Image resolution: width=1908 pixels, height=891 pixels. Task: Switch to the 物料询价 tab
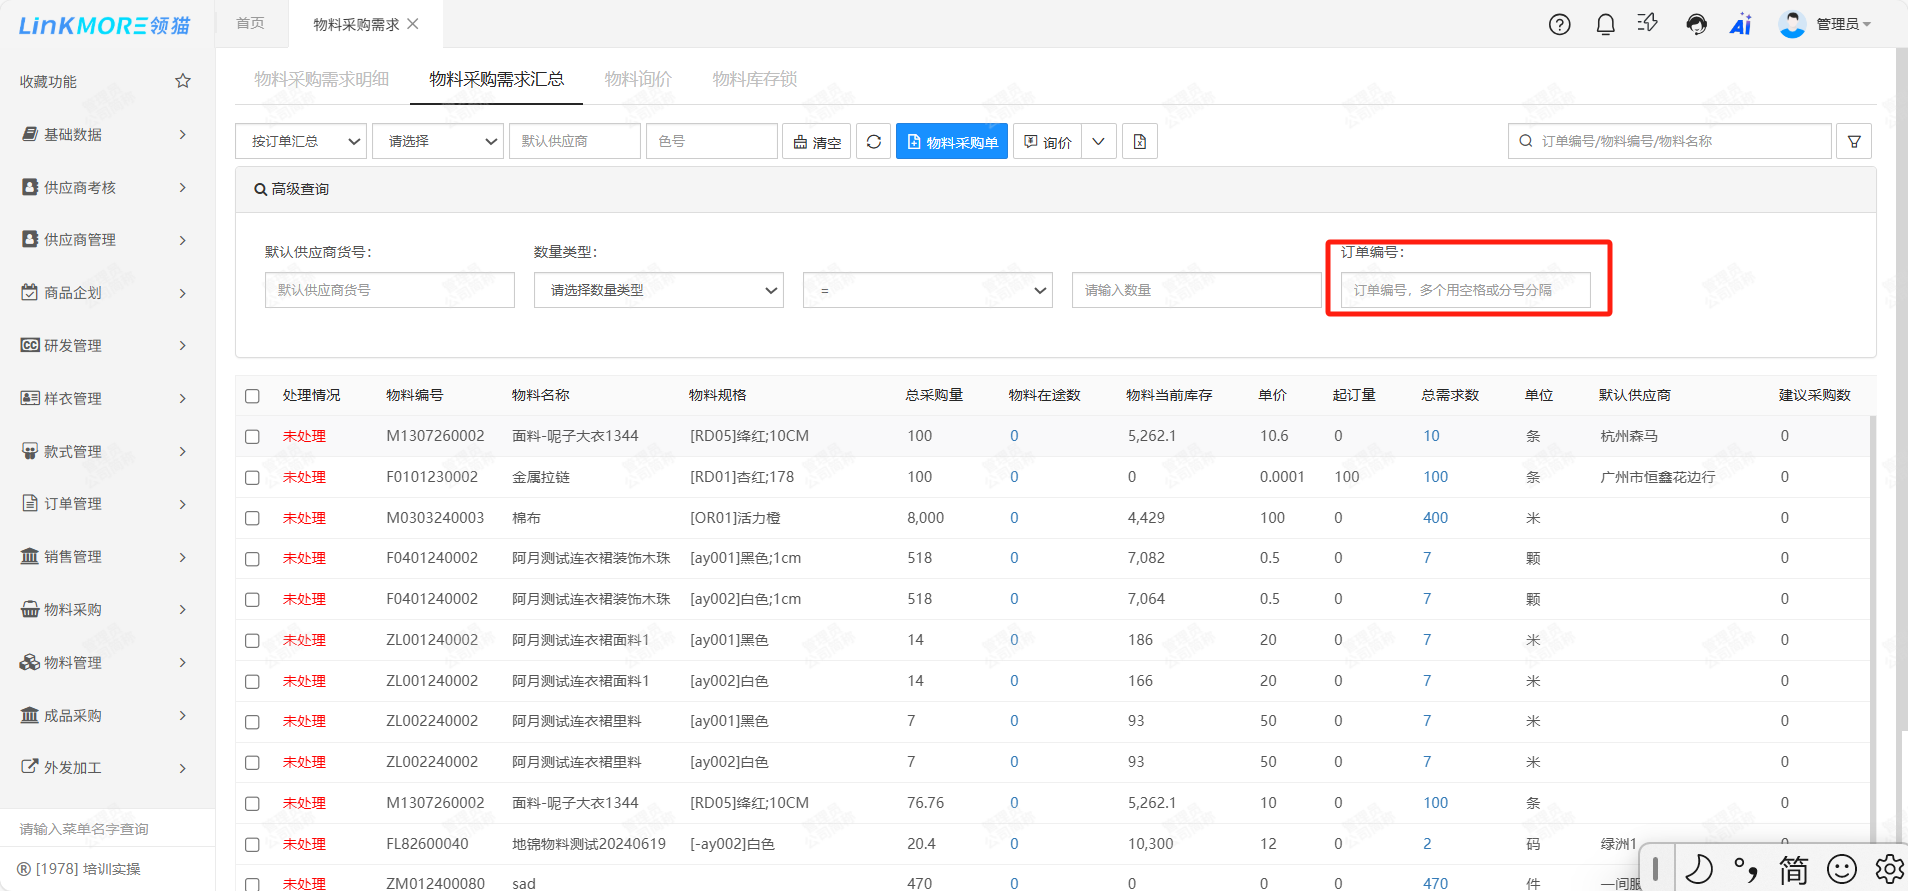point(637,79)
